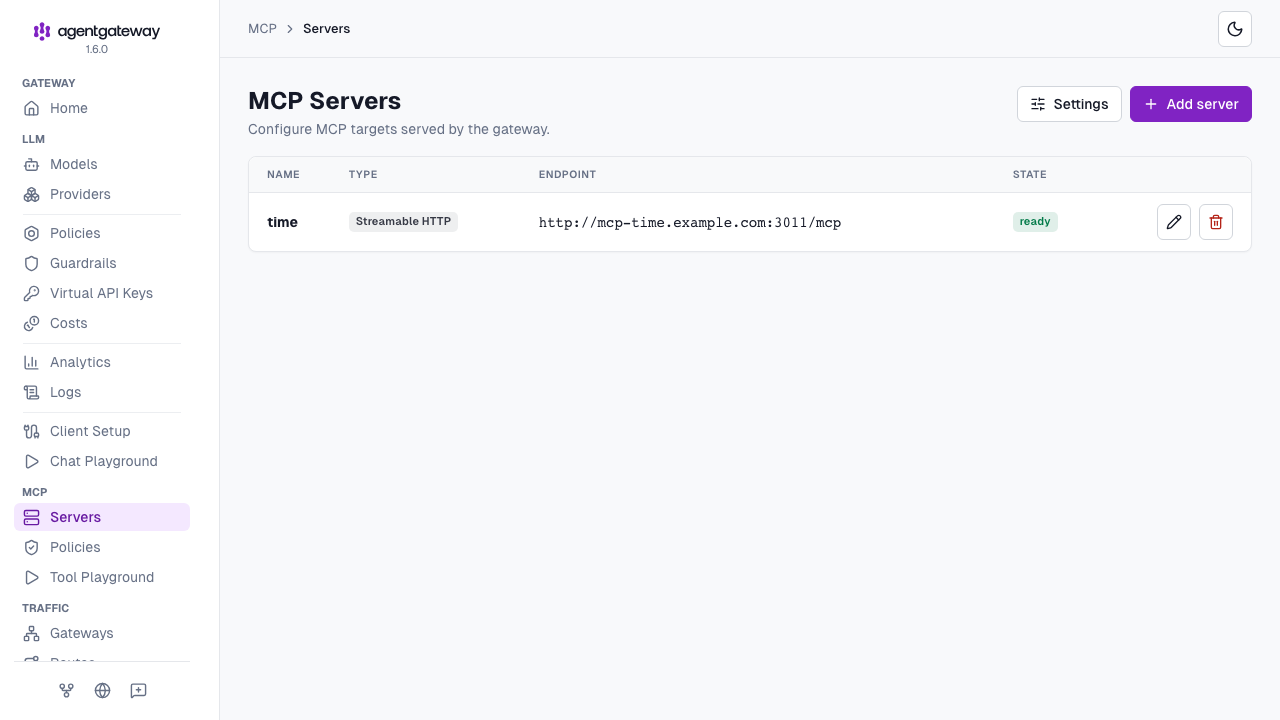The width and height of the screenshot is (1280, 720).
Task: Click the feedback message-plus icon
Action: (x=139, y=690)
